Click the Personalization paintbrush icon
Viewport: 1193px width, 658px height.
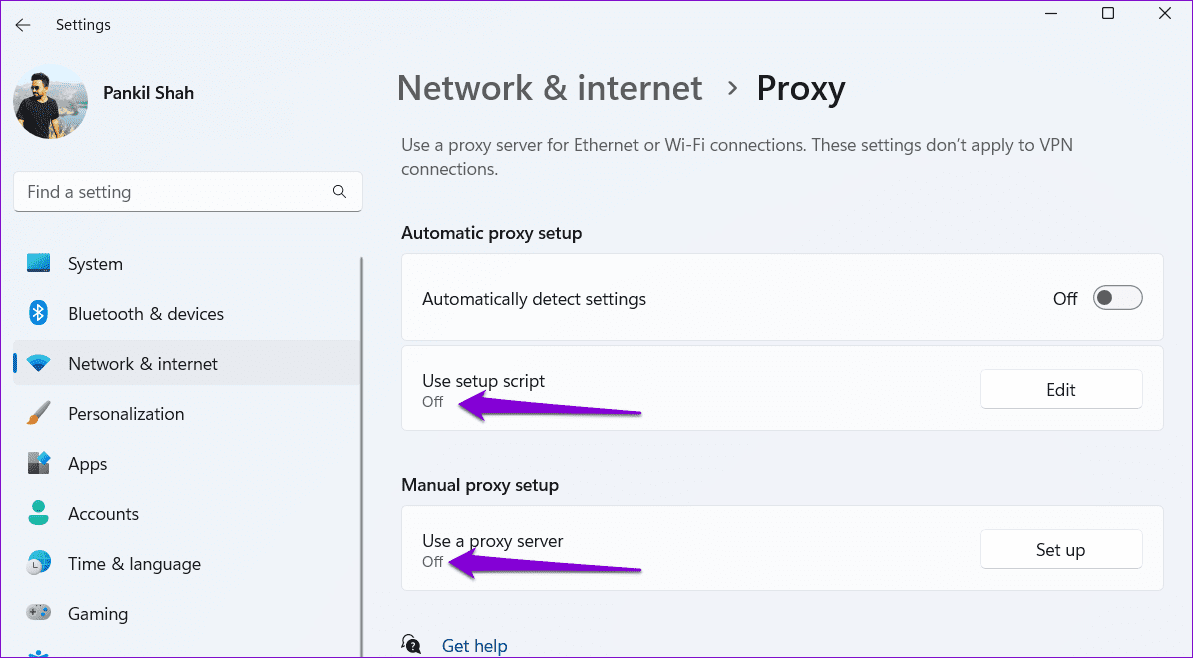pos(39,414)
